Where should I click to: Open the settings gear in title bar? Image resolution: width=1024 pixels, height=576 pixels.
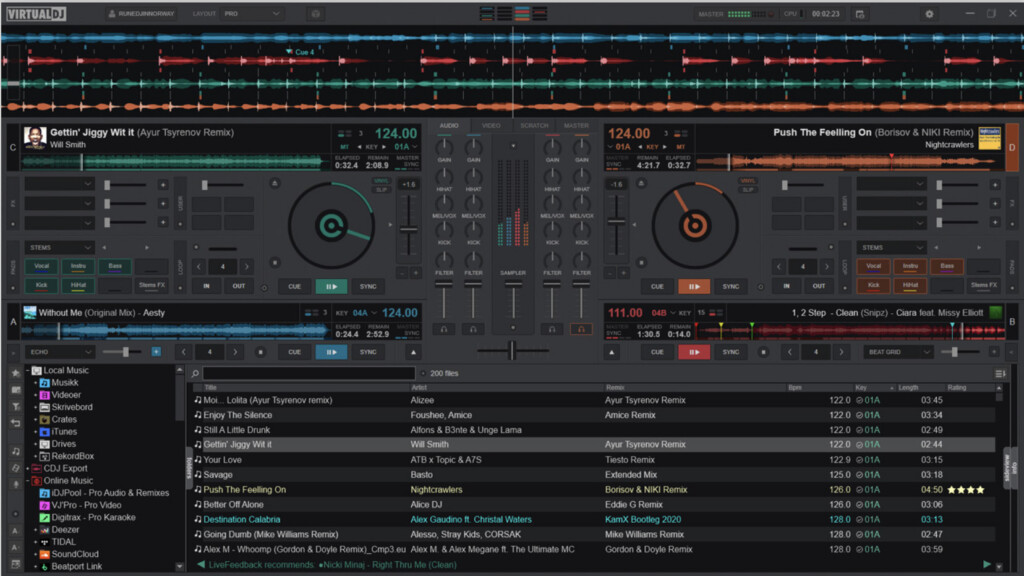click(929, 14)
